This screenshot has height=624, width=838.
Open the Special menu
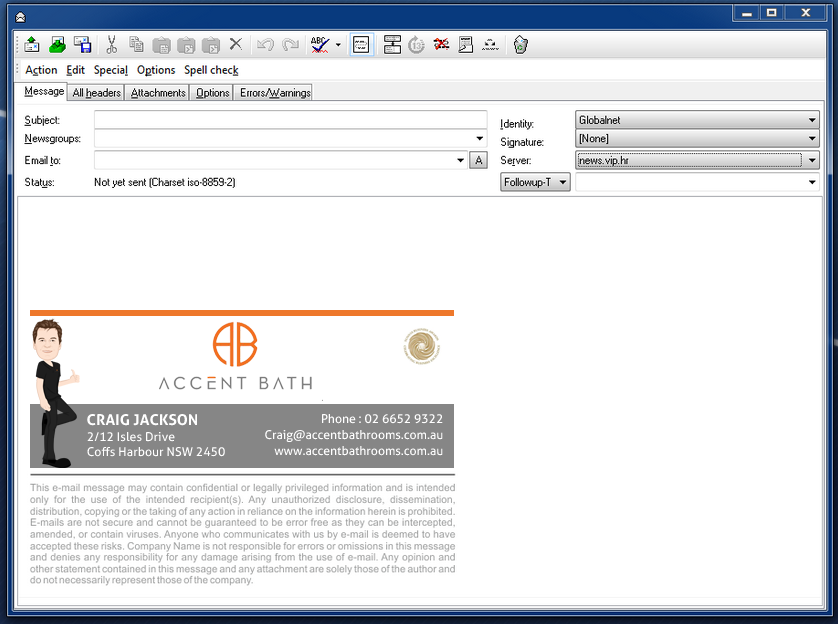111,70
